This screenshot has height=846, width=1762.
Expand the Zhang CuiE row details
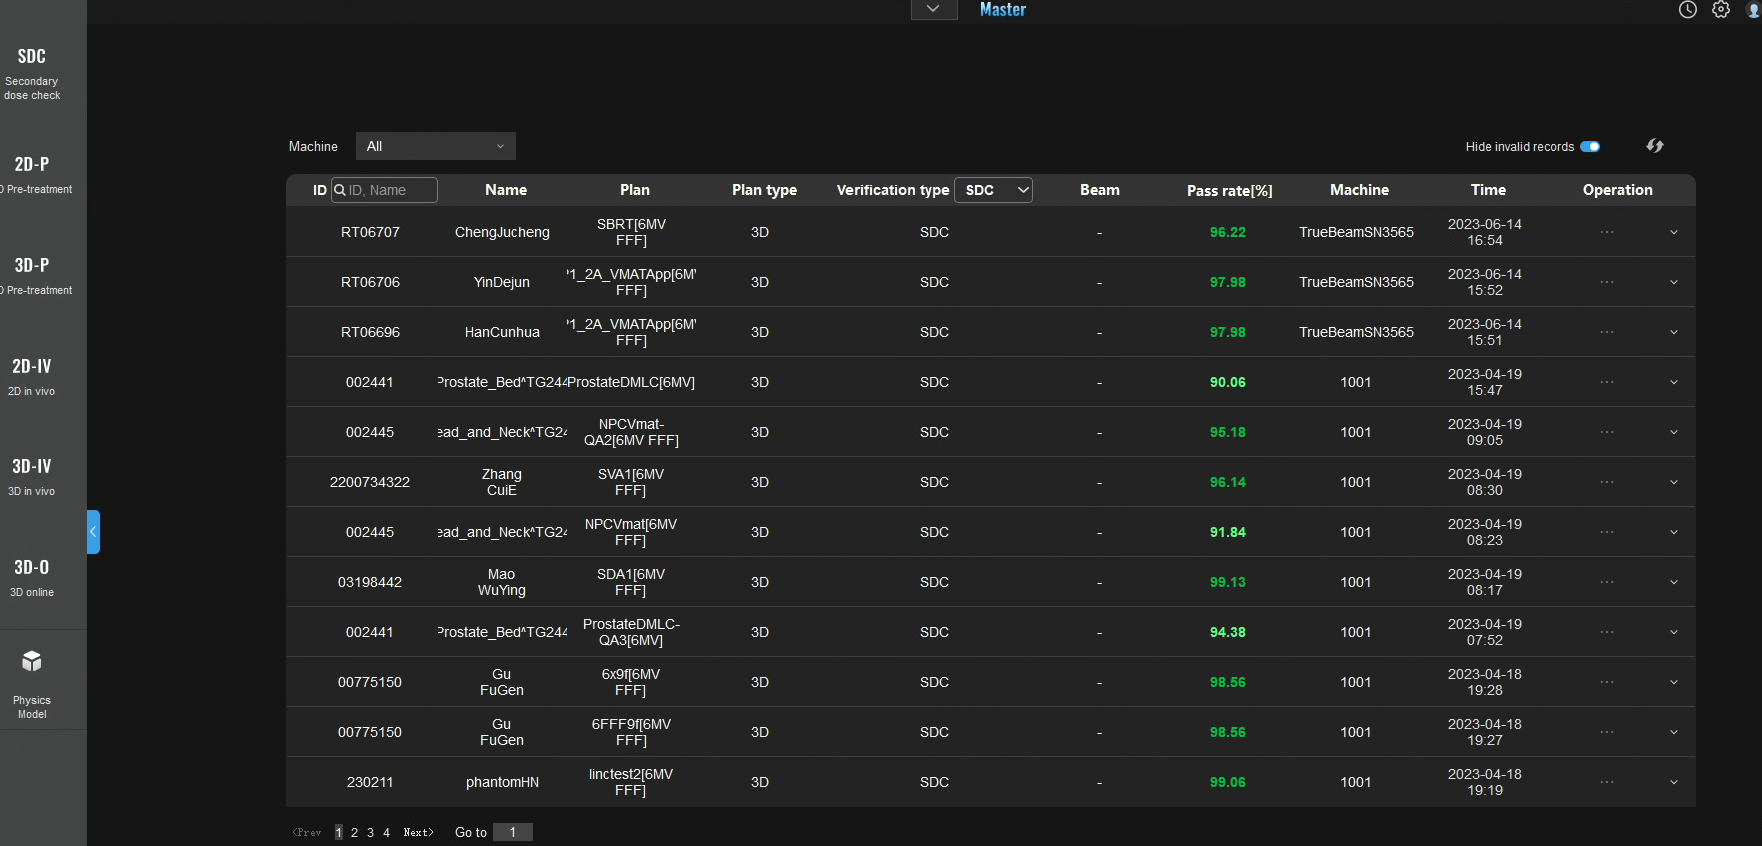(1674, 482)
